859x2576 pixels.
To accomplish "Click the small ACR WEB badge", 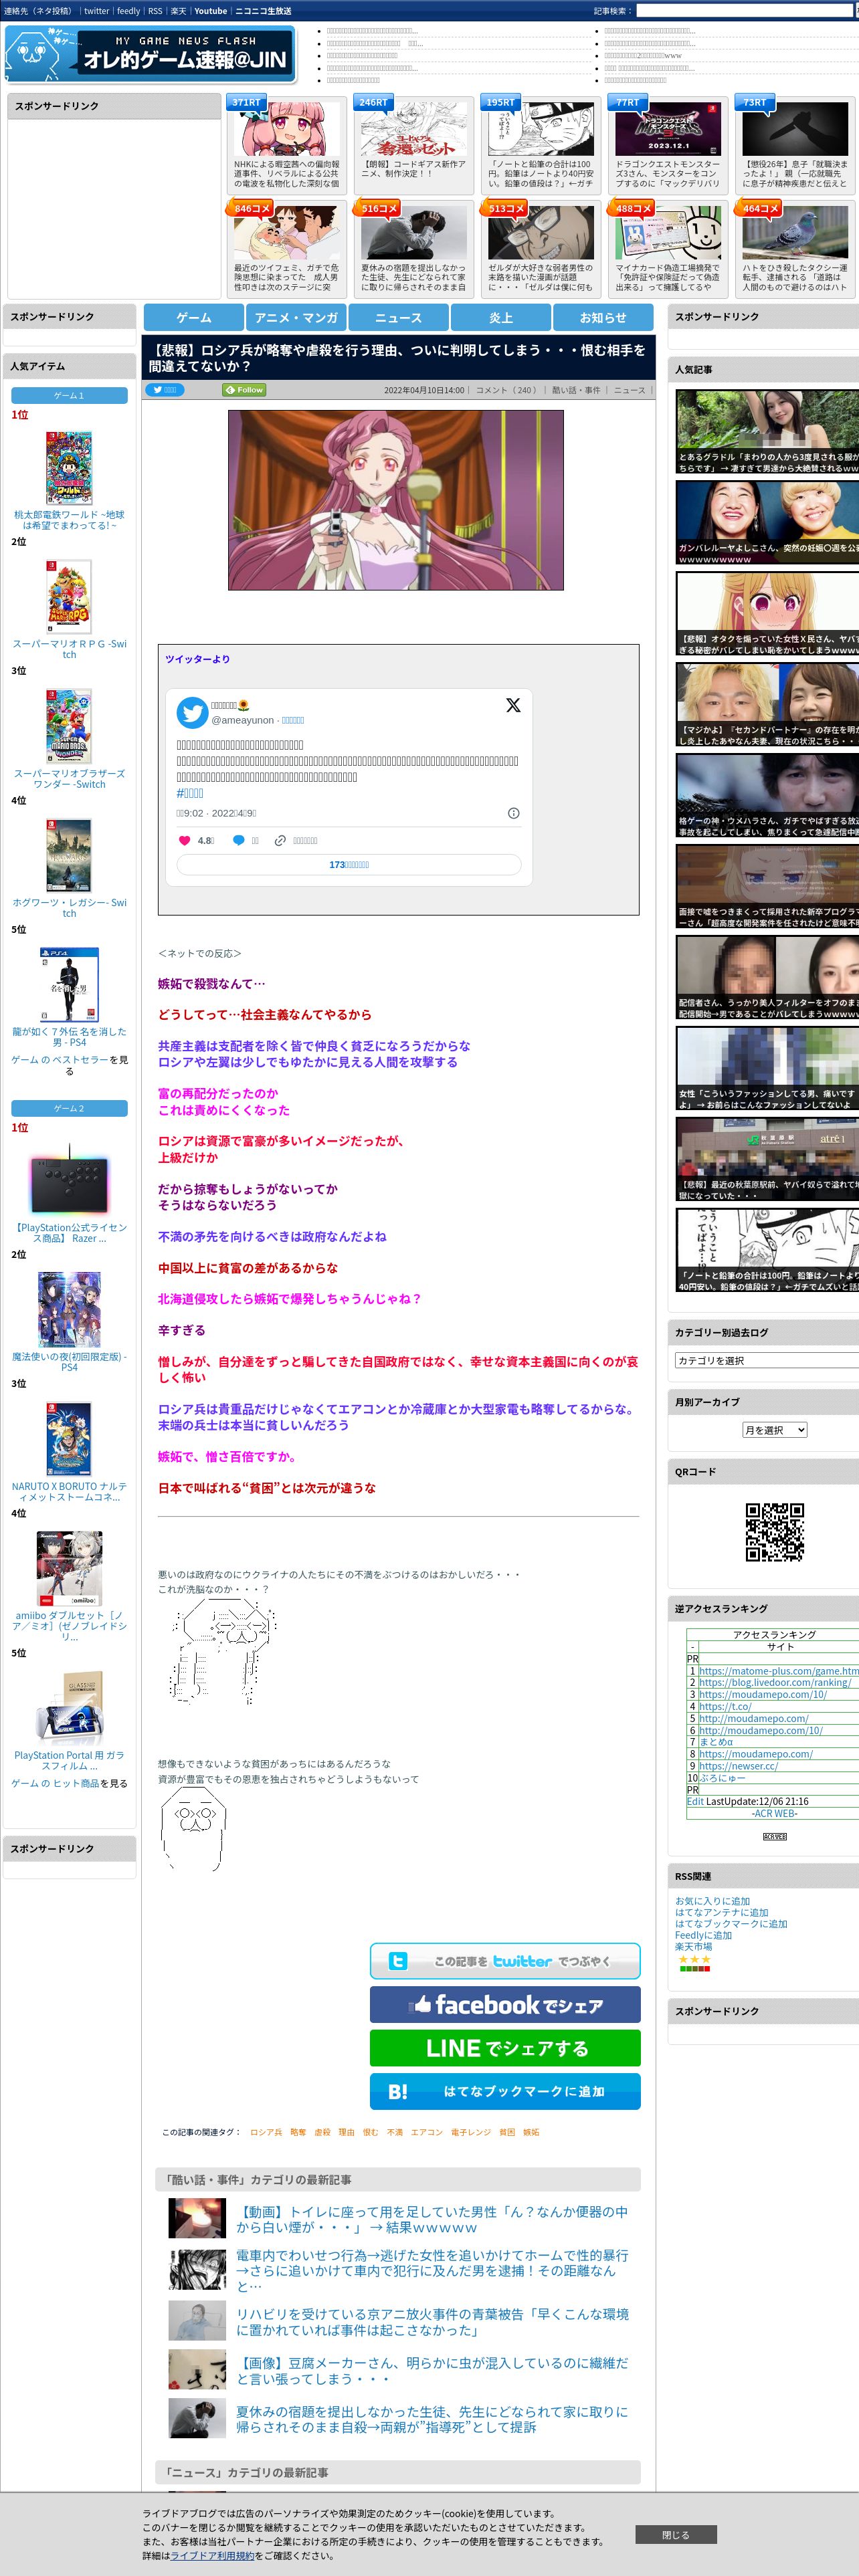I will click(x=774, y=1836).
